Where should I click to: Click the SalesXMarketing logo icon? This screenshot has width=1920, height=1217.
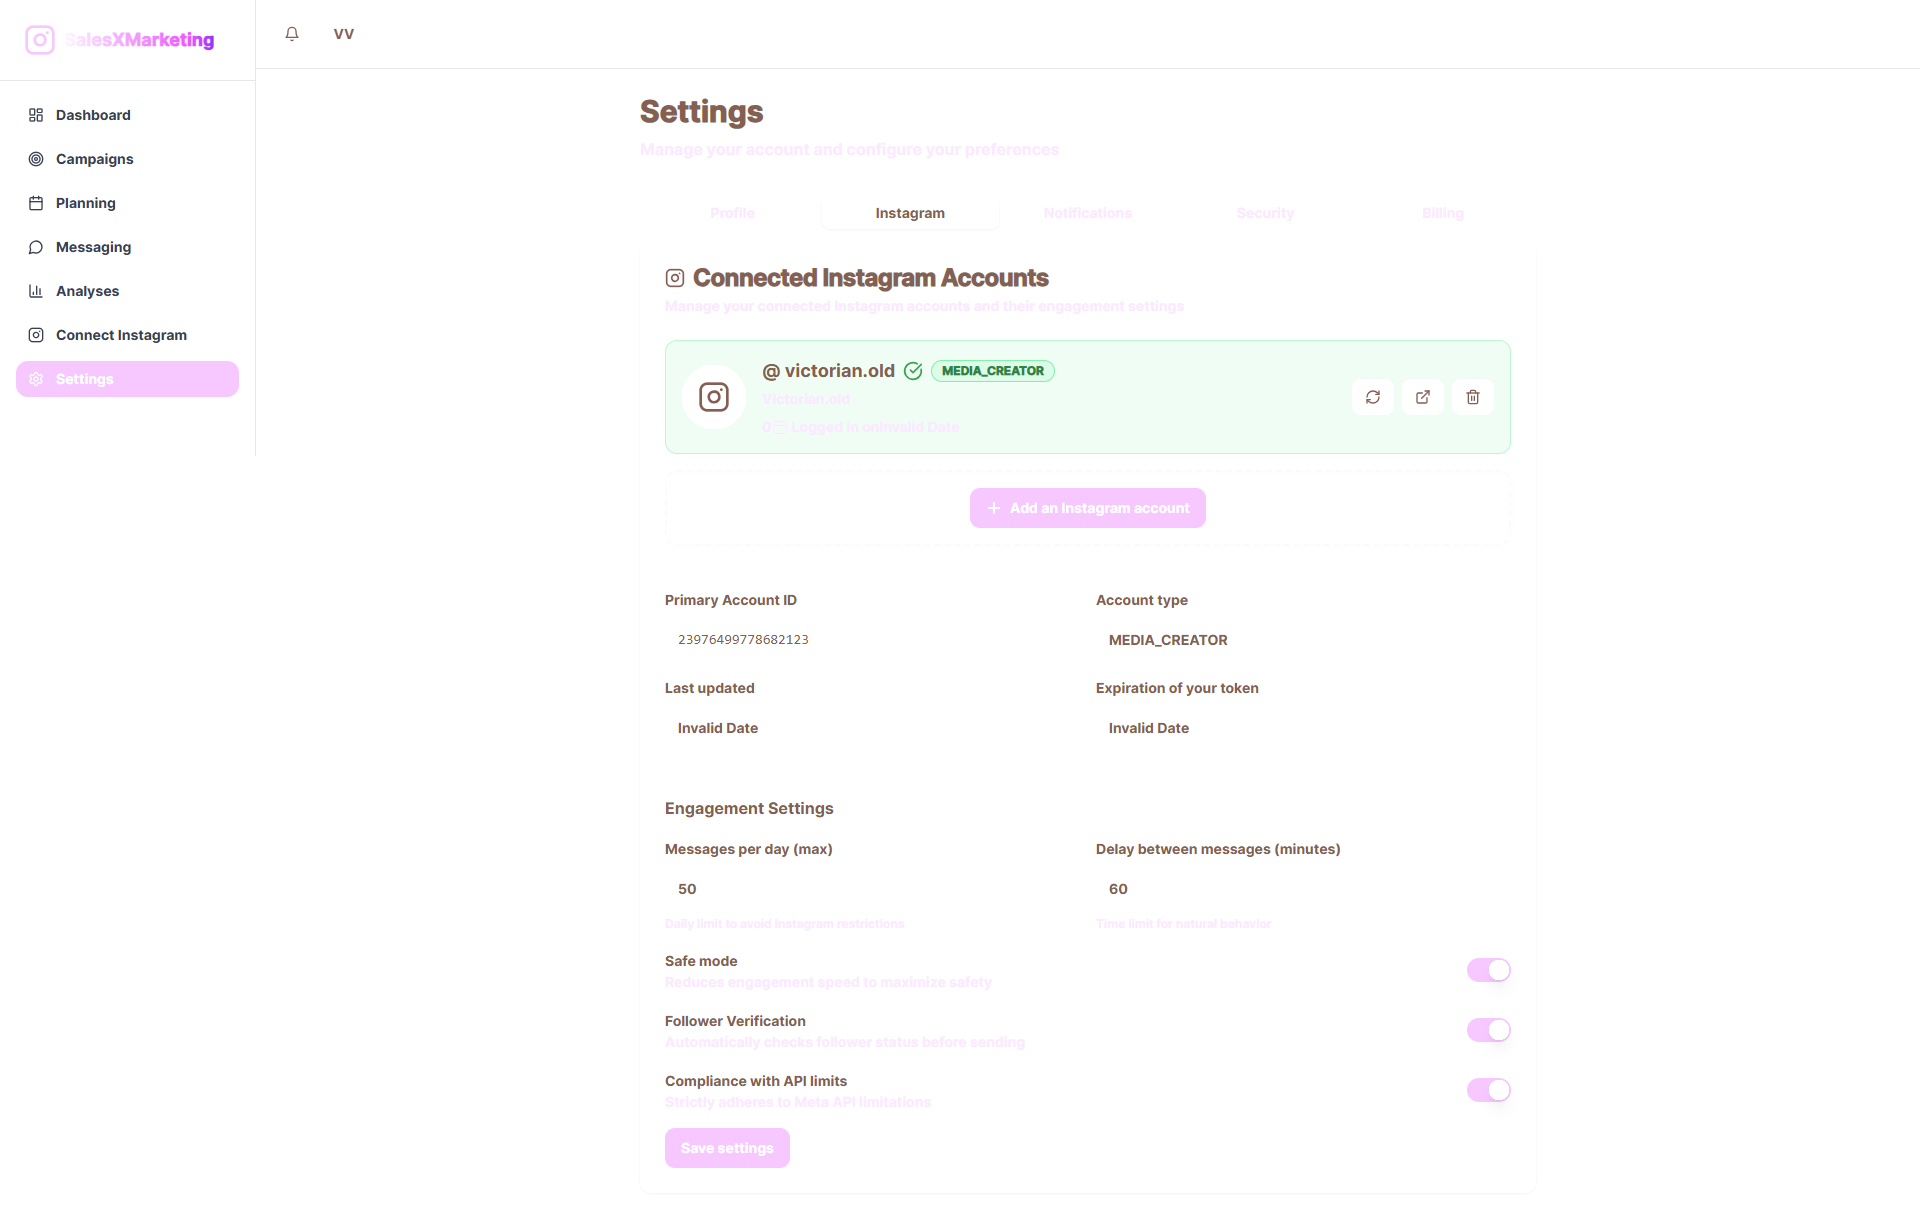coord(40,40)
